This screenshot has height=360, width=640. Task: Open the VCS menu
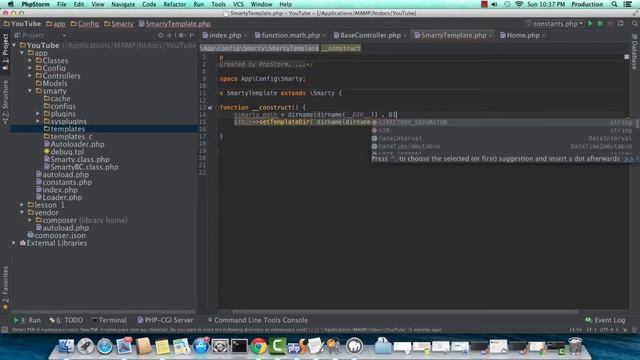coord(238,4)
